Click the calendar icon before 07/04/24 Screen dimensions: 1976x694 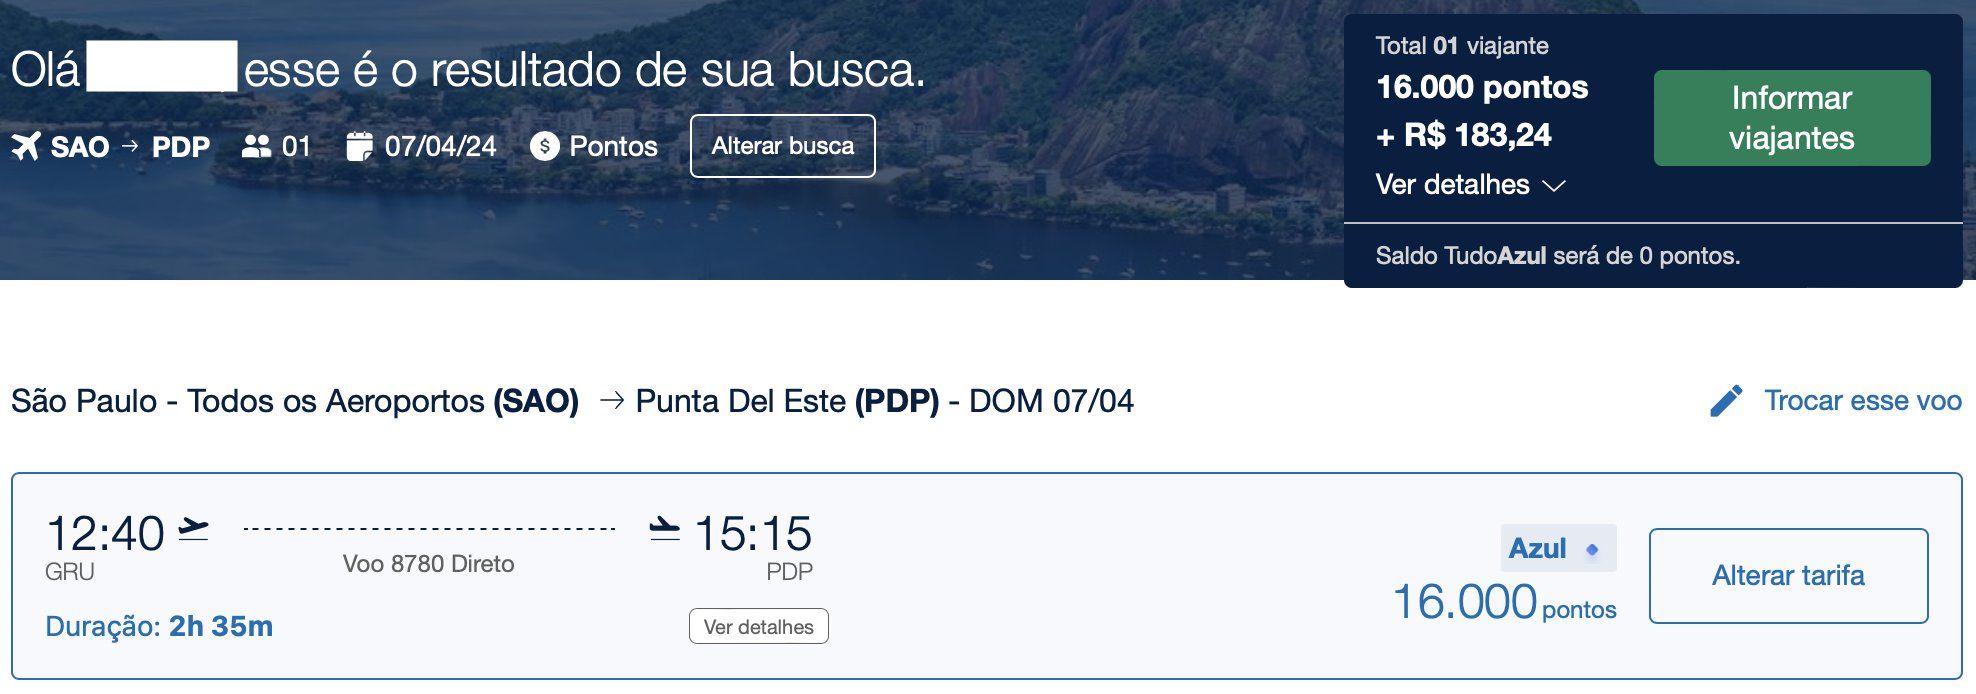coord(359,147)
